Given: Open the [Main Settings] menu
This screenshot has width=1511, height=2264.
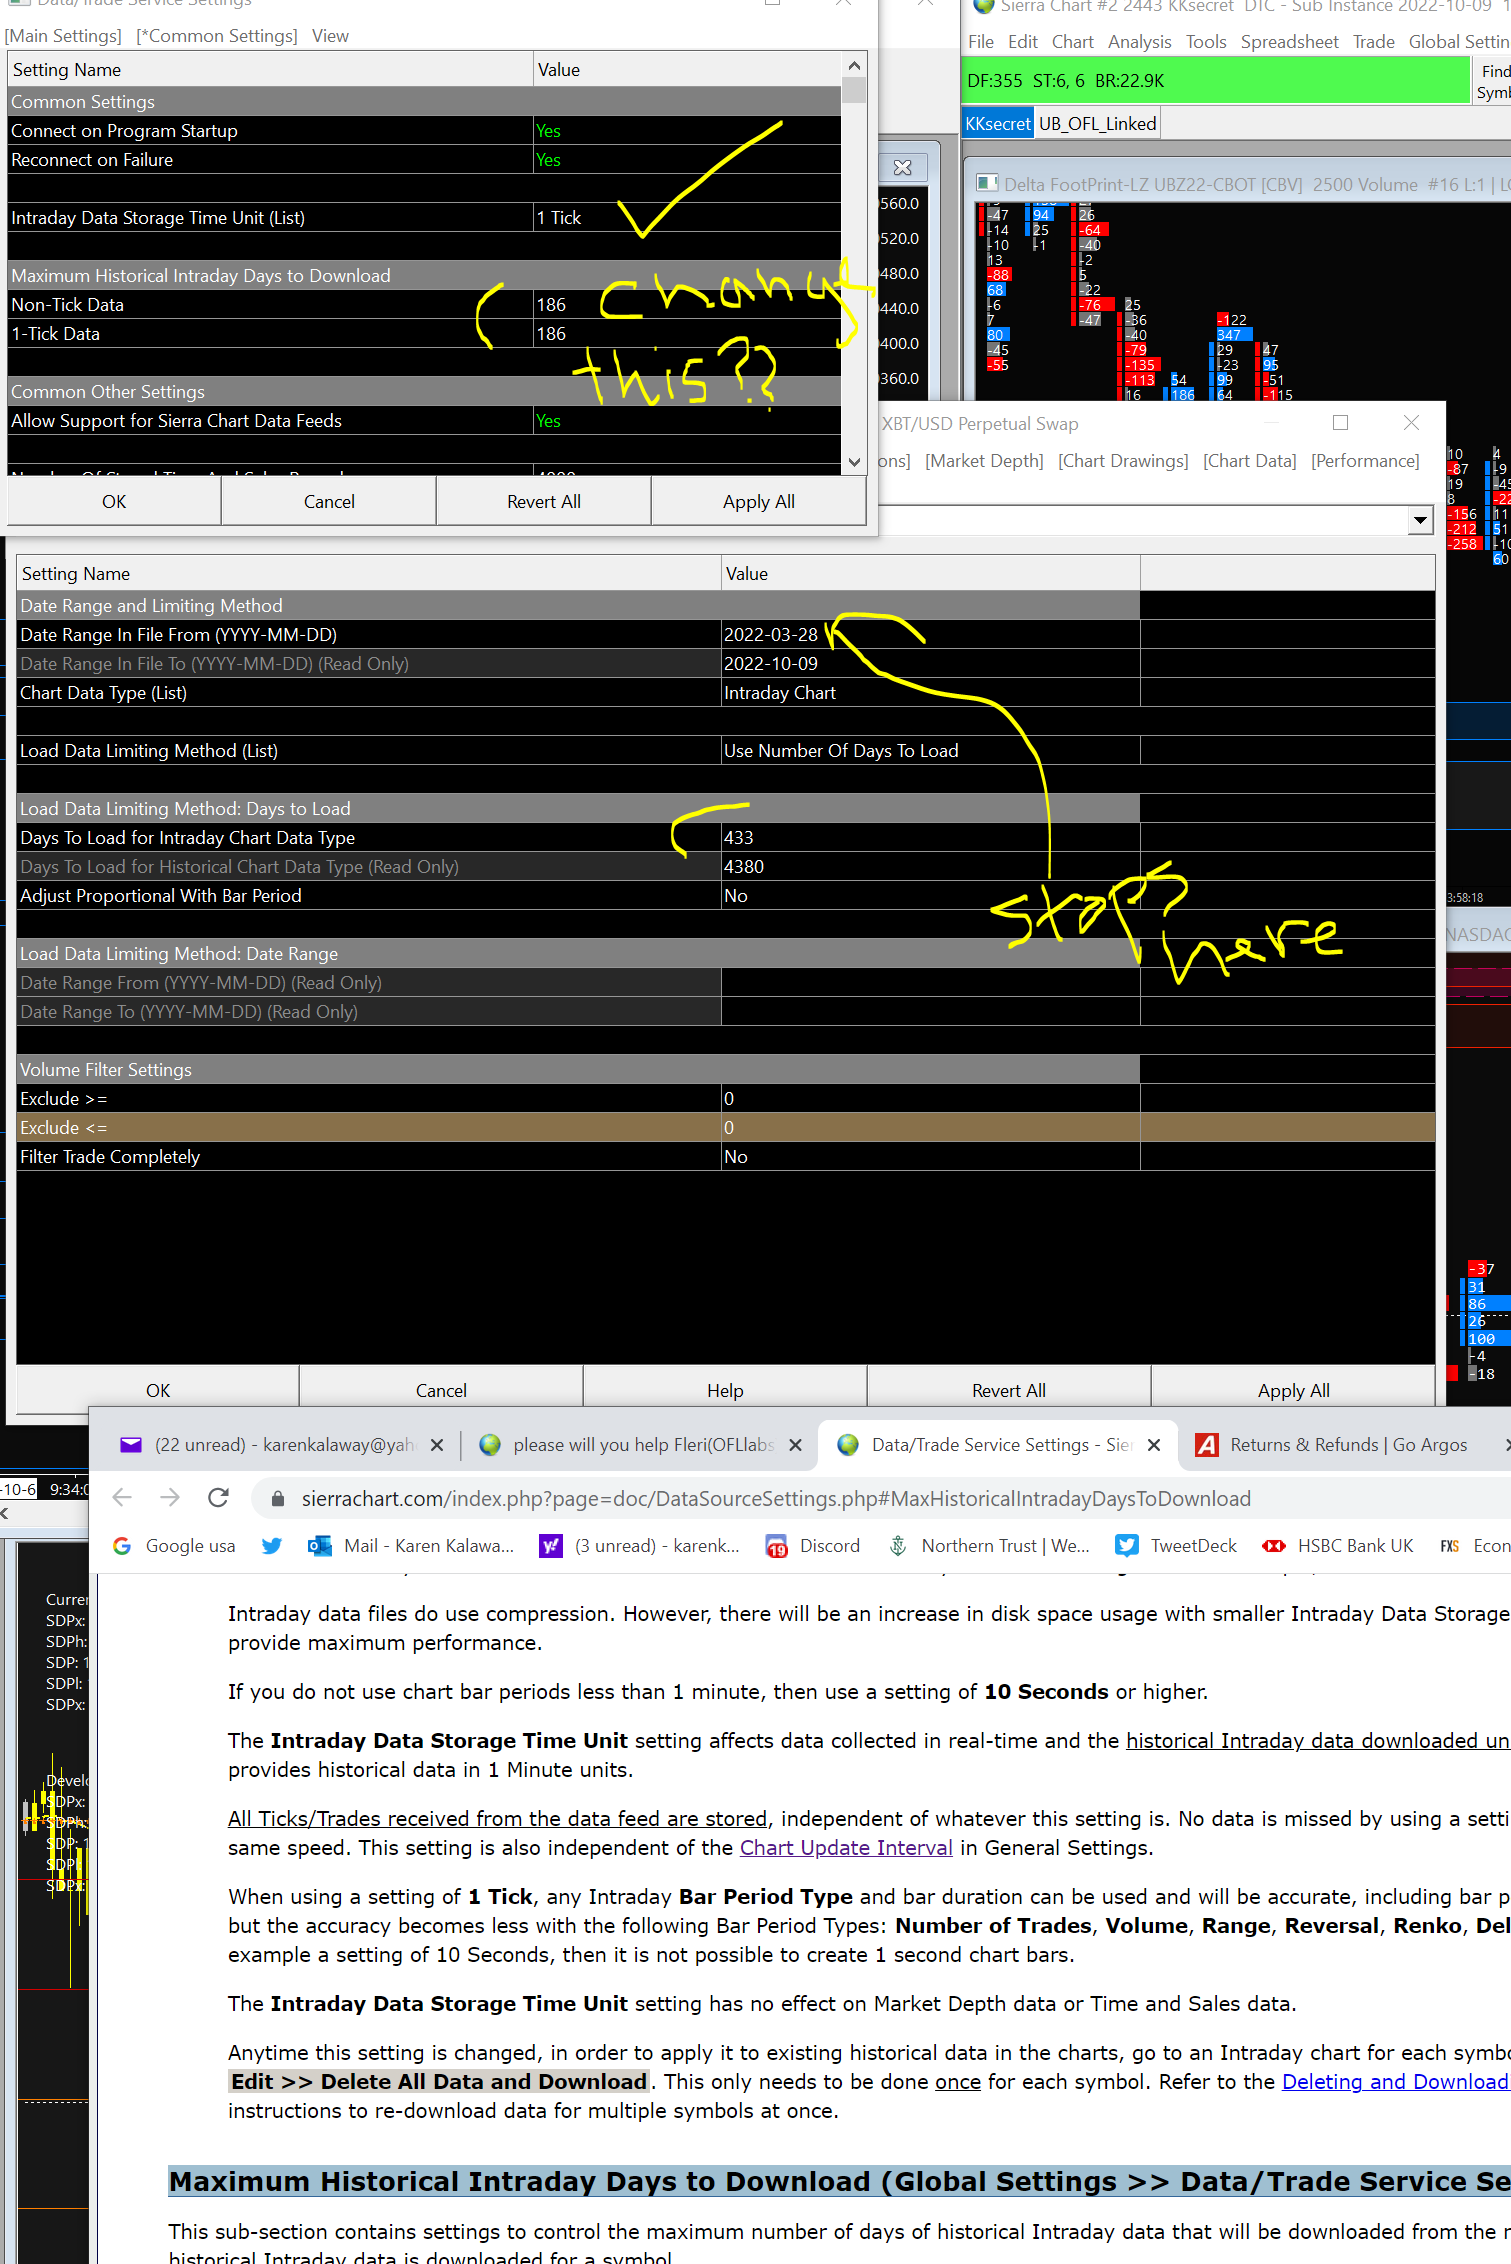Looking at the screenshot, I should click(x=64, y=36).
